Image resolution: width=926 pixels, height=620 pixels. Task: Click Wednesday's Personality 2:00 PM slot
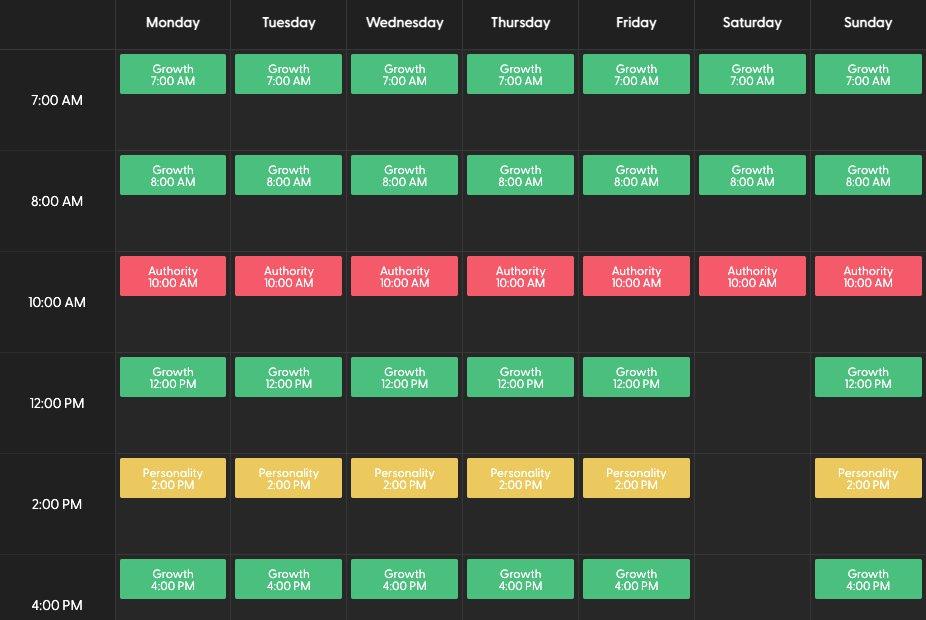click(x=404, y=478)
